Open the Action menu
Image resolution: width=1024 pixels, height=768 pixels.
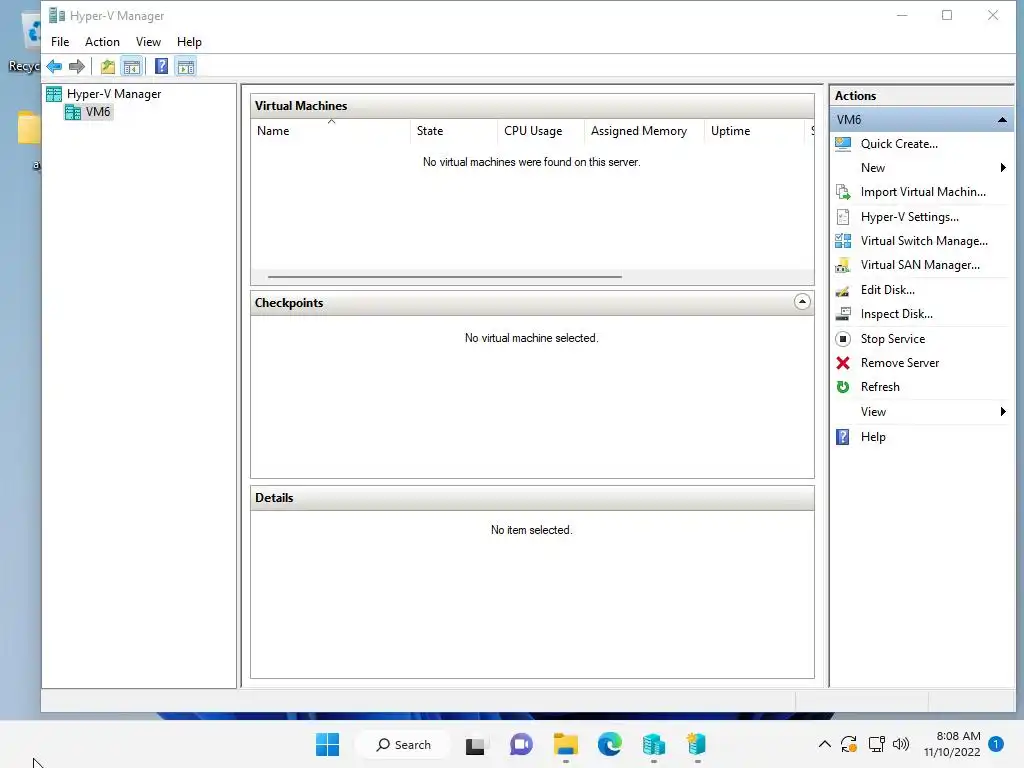(103, 42)
